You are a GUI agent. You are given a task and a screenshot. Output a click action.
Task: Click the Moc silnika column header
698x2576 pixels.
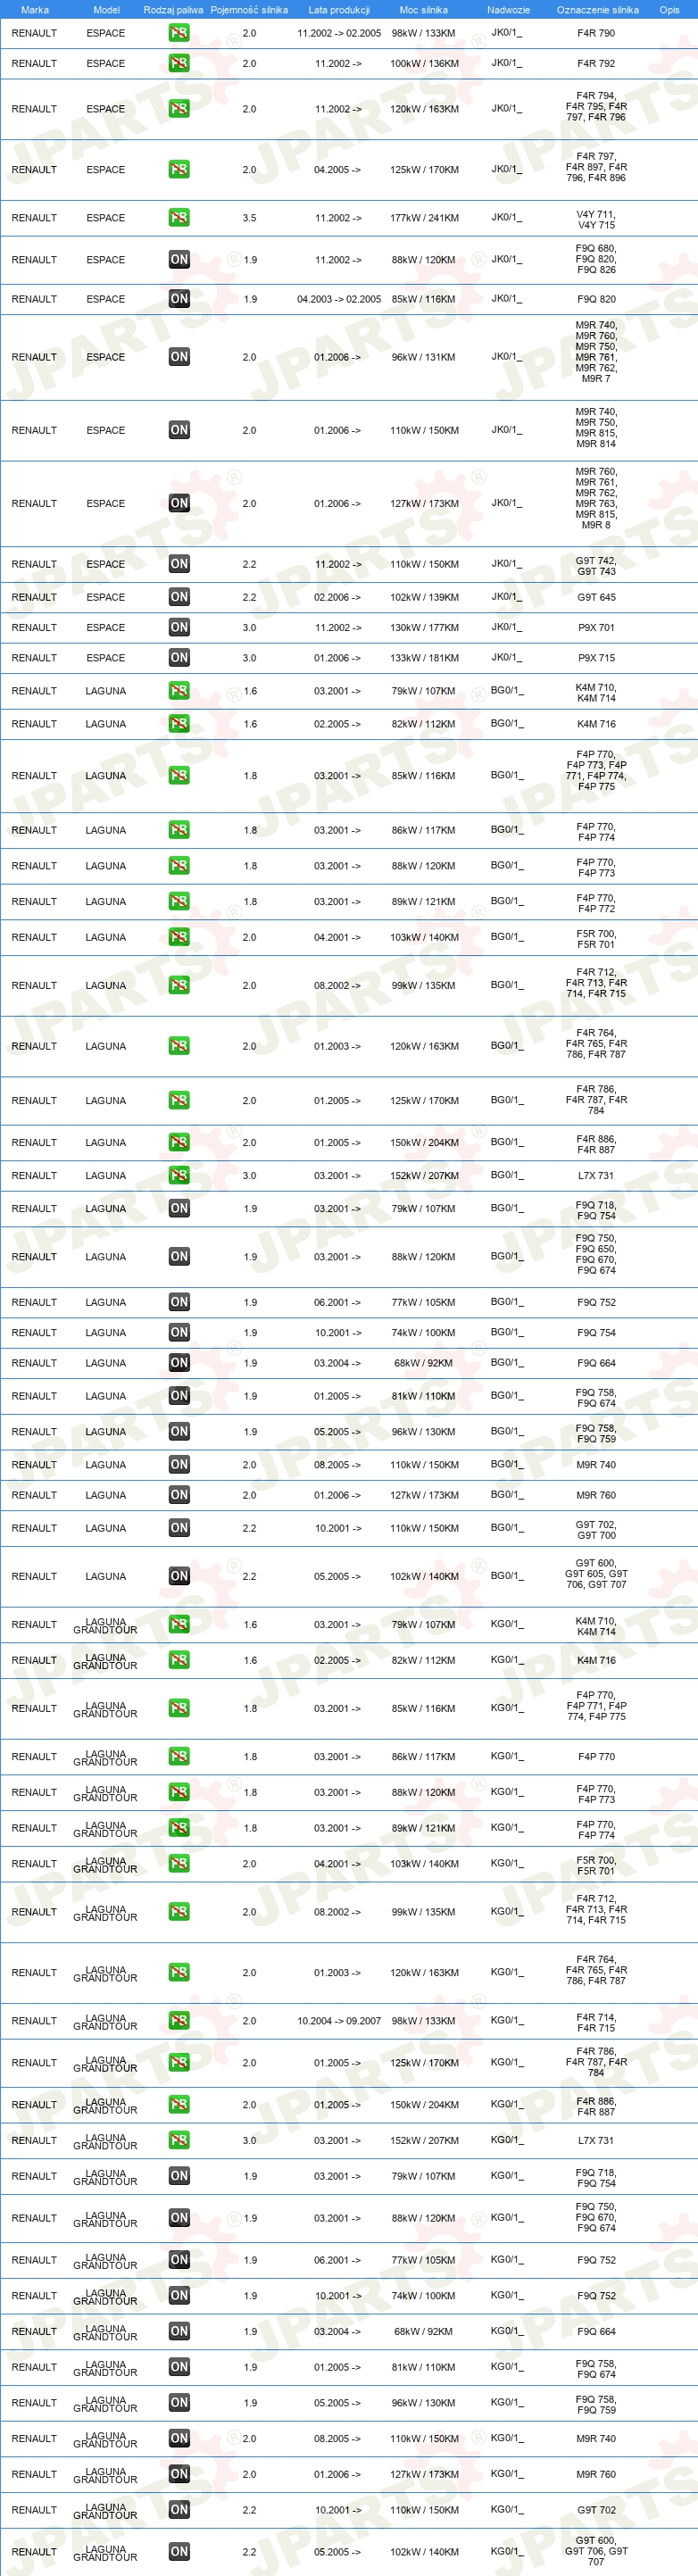[x=423, y=9]
